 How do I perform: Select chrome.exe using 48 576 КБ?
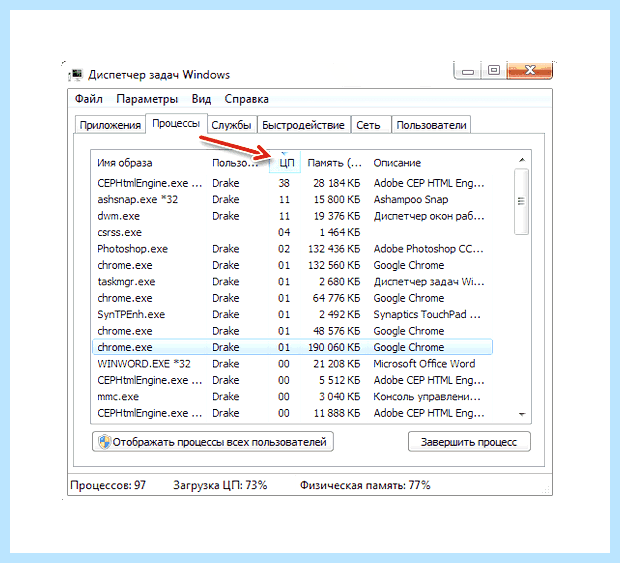coord(293,331)
